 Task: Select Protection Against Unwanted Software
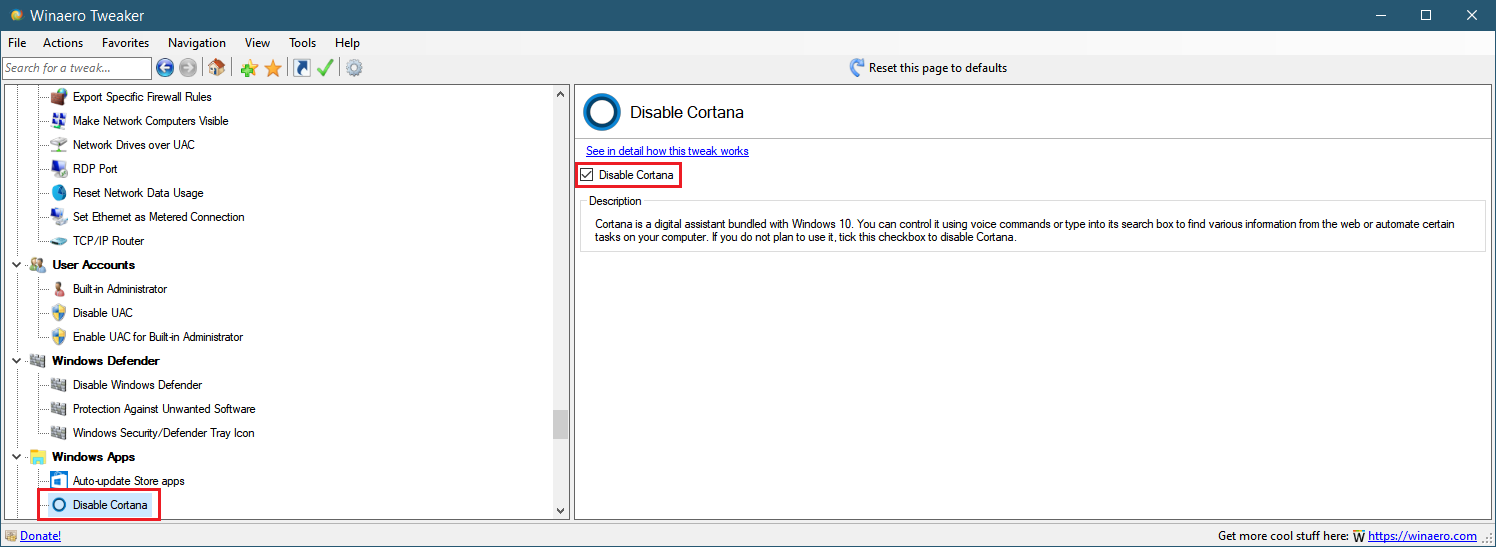164,409
